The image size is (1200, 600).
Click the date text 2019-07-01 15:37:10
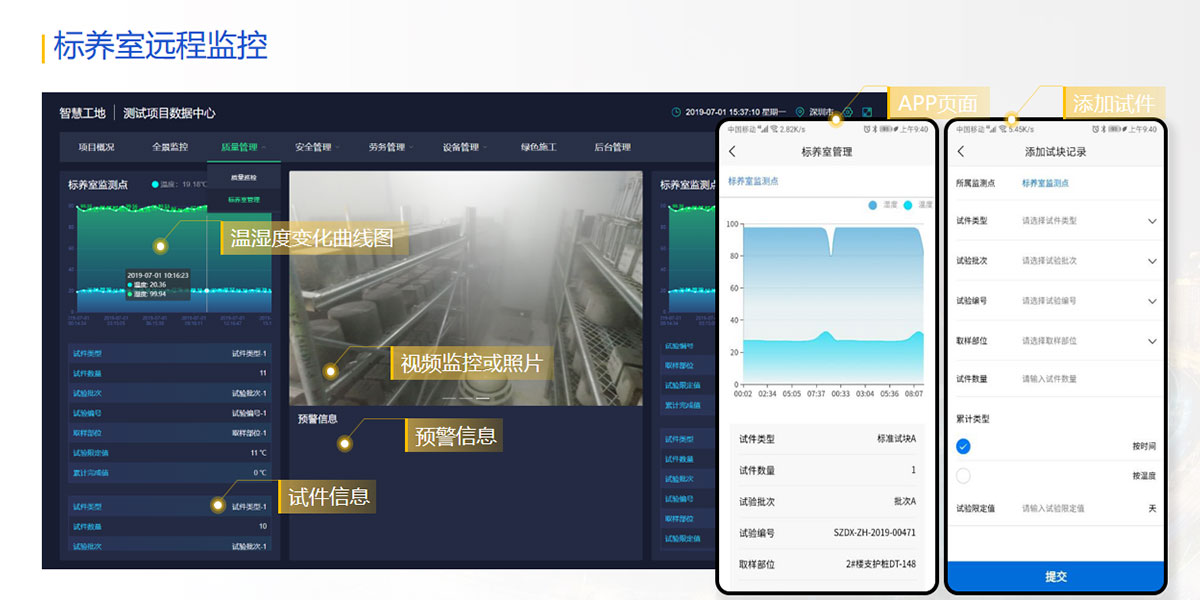click(723, 112)
